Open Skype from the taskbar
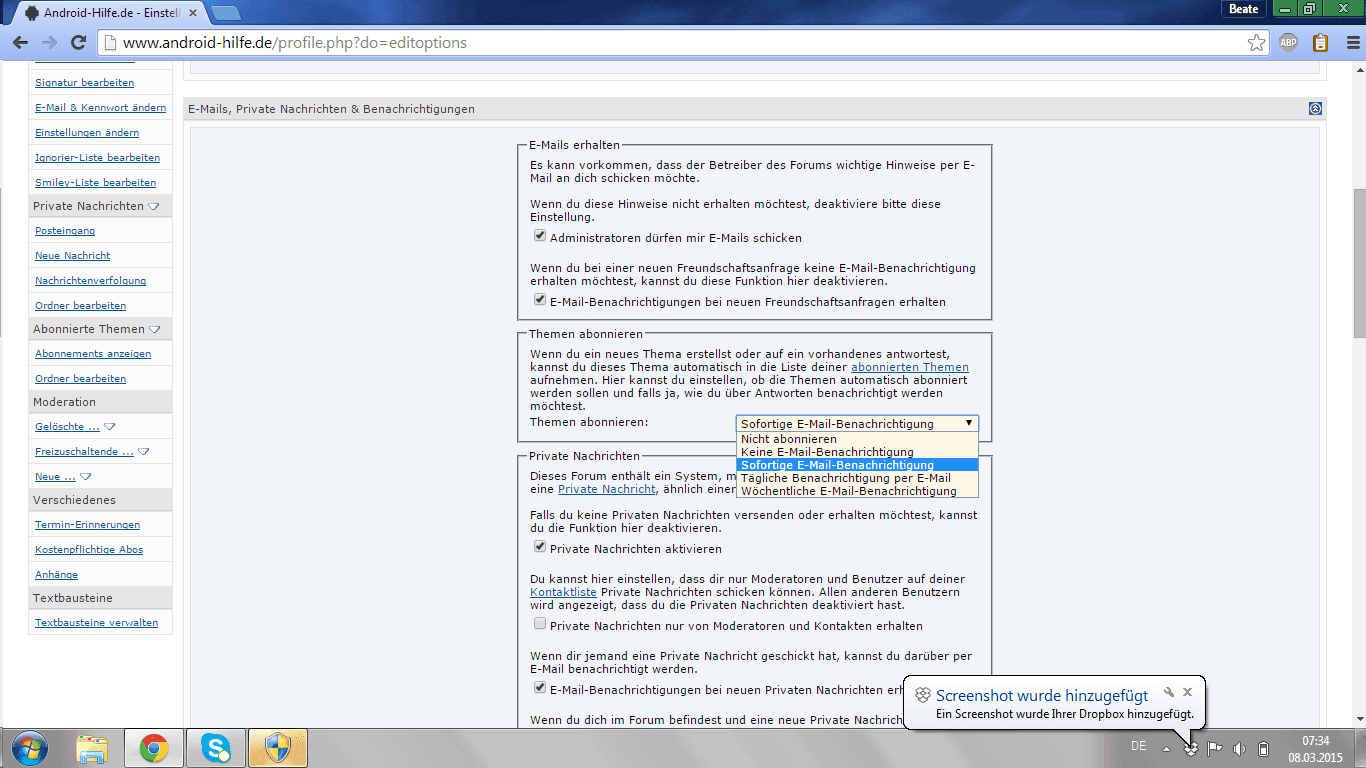Screen dimensions: 1366x768 [215, 748]
